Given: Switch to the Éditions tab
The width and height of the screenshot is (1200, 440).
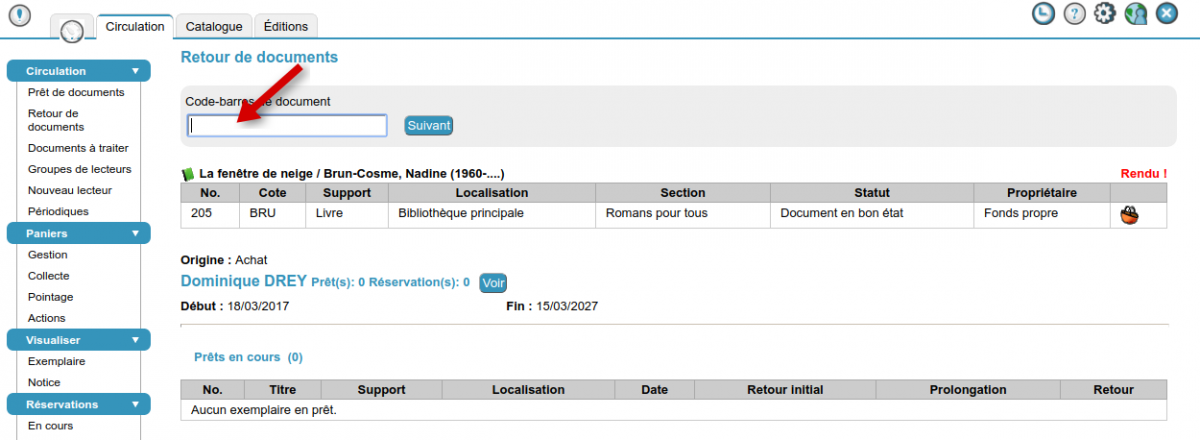Looking at the screenshot, I should [285, 27].
